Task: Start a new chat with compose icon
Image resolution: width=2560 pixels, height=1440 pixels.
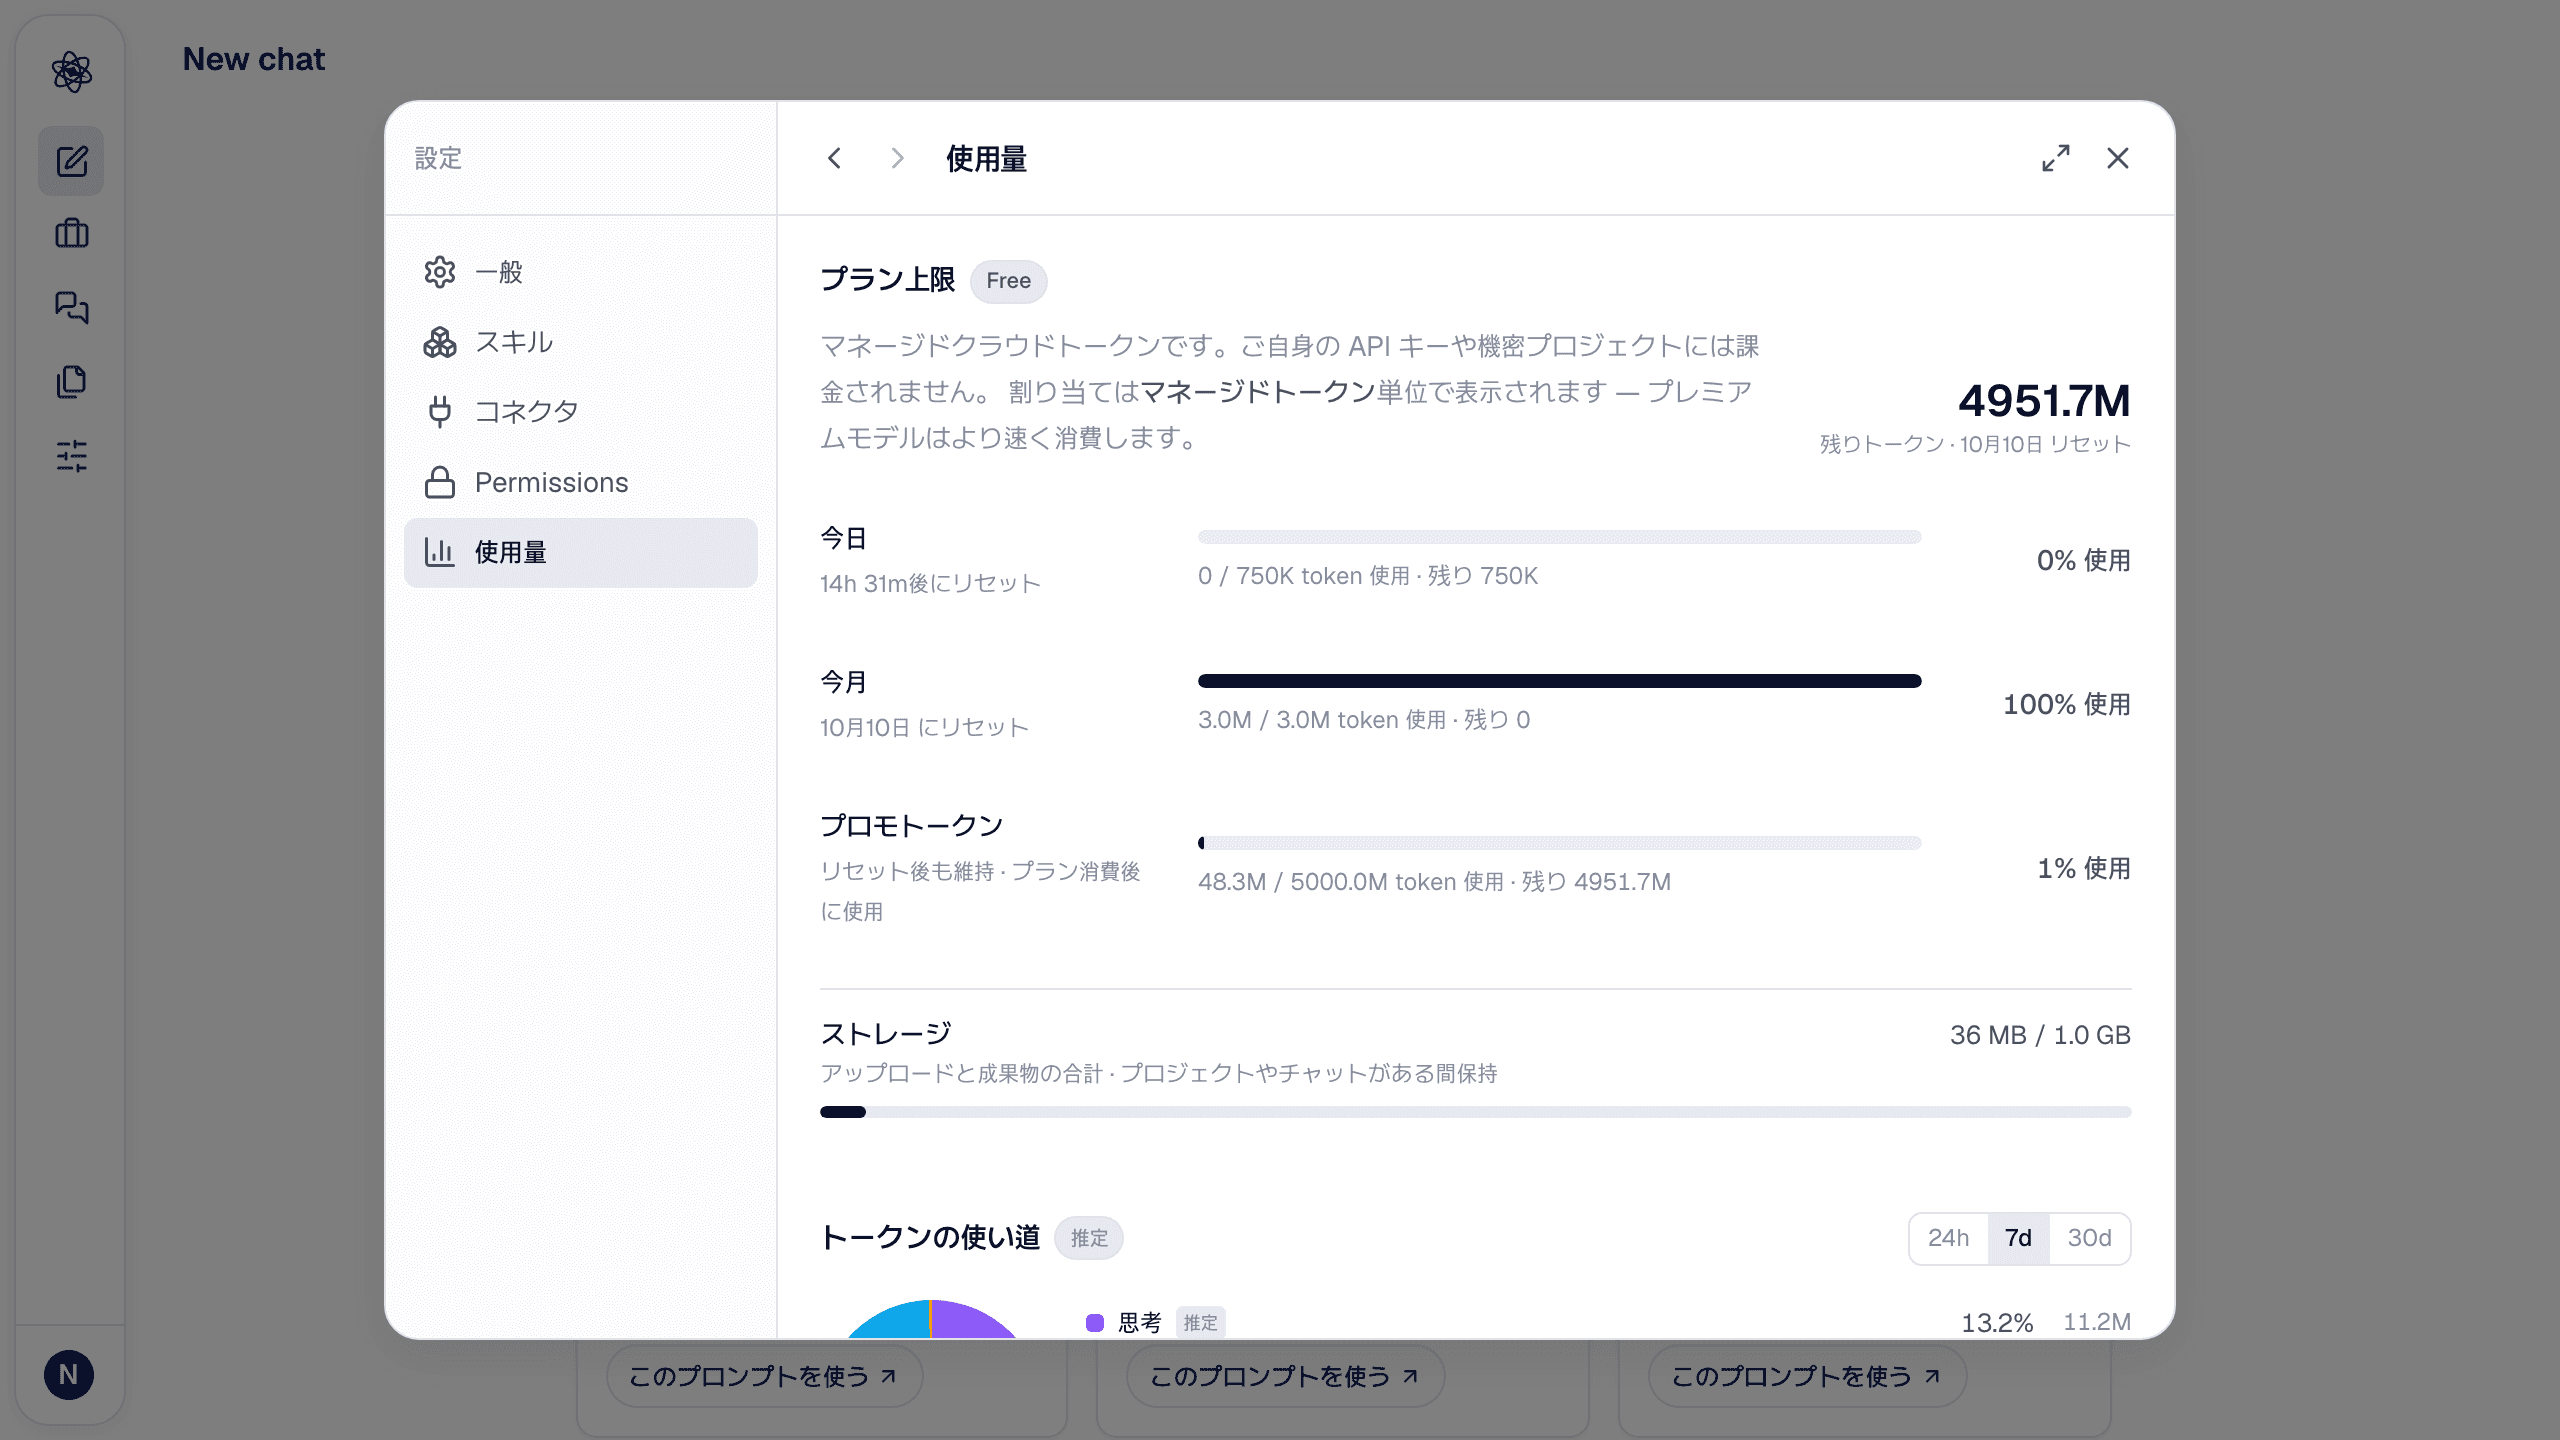Action: 71,161
